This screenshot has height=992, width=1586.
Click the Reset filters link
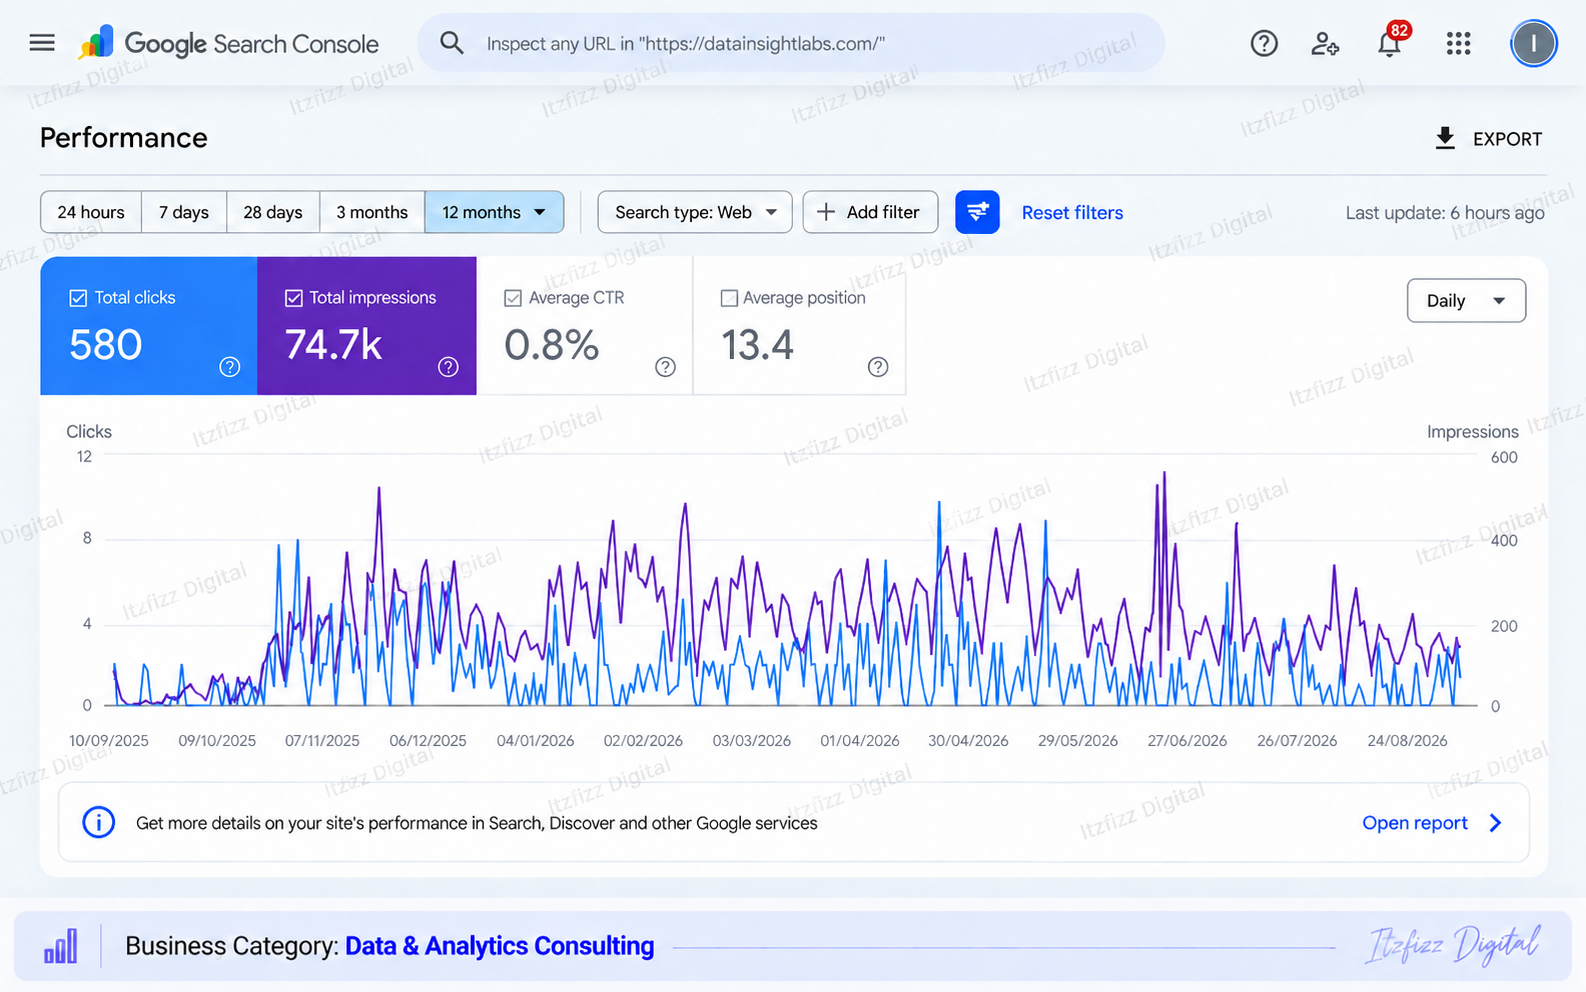click(1072, 213)
